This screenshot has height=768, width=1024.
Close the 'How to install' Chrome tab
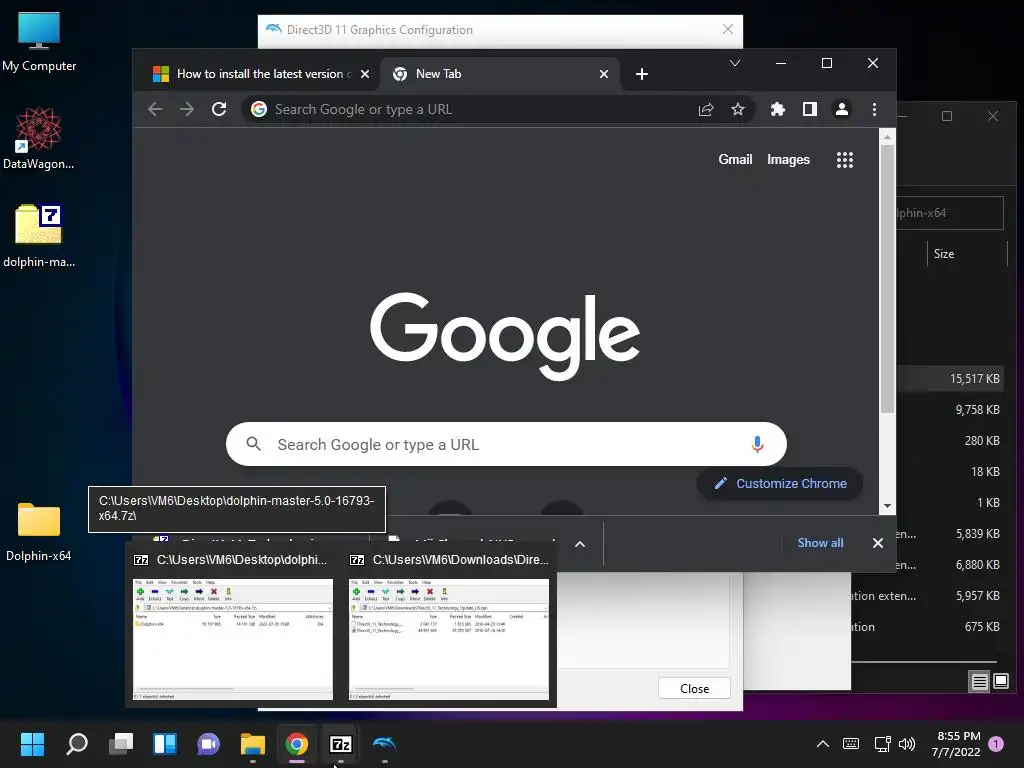(365, 74)
